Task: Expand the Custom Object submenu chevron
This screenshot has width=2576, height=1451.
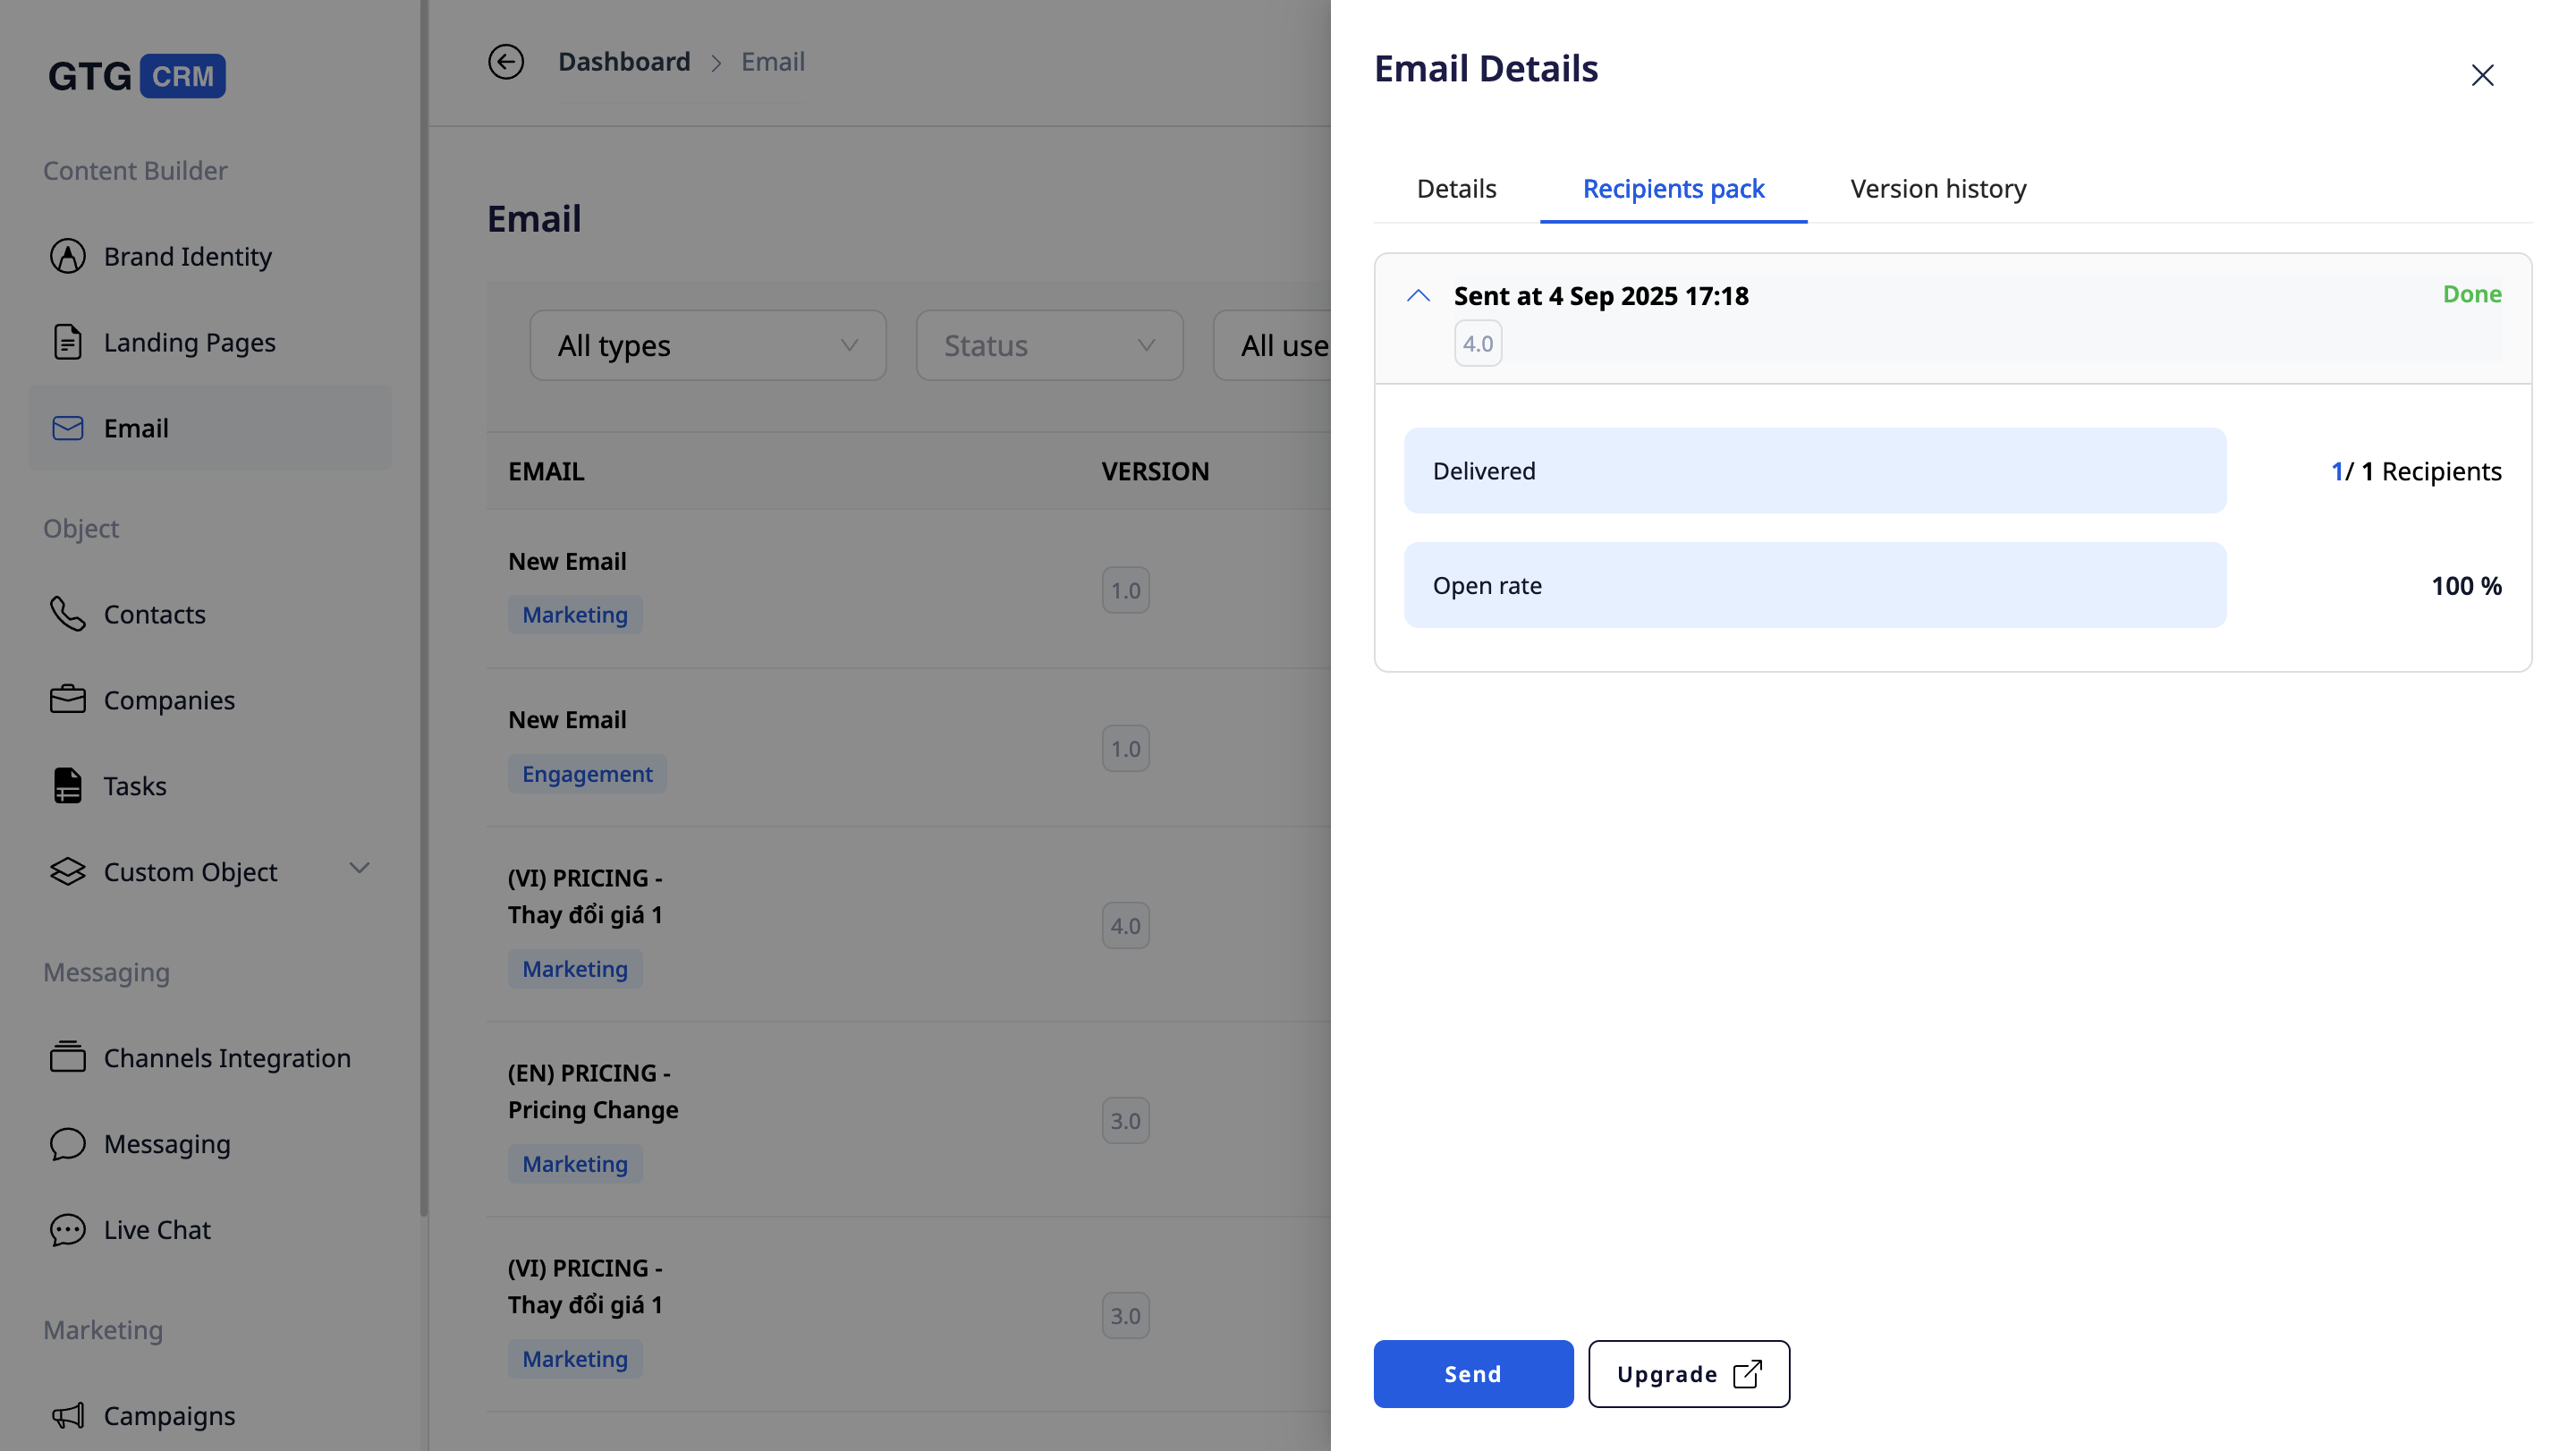Action: 359,868
